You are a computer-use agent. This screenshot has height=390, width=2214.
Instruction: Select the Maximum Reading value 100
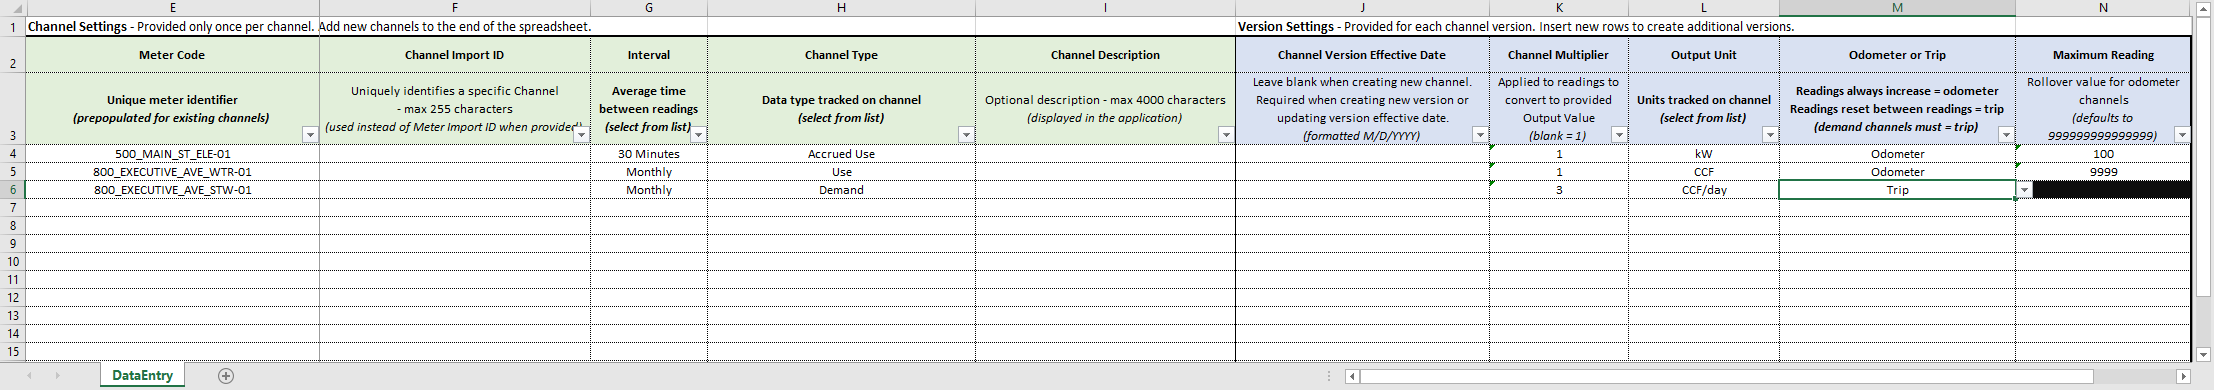(x=2103, y=154)
